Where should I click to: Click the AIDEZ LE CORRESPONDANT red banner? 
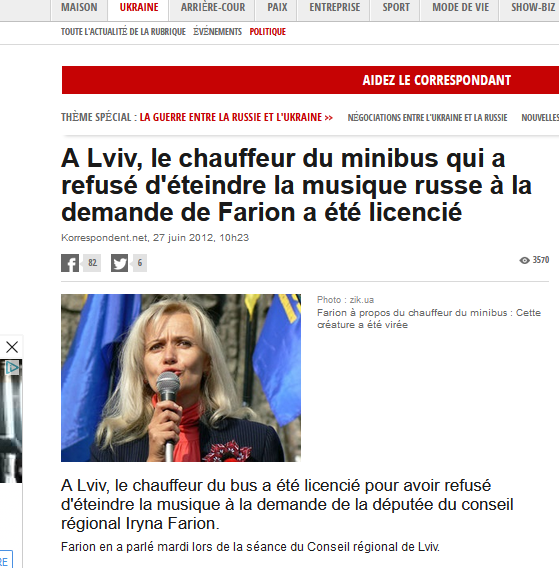310,80
